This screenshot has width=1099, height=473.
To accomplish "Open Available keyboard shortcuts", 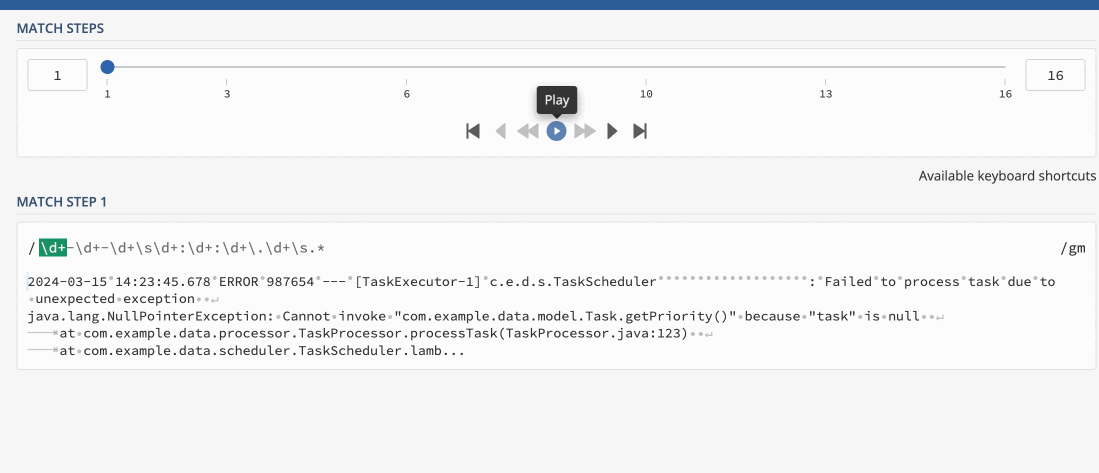I will [1007, 176].
